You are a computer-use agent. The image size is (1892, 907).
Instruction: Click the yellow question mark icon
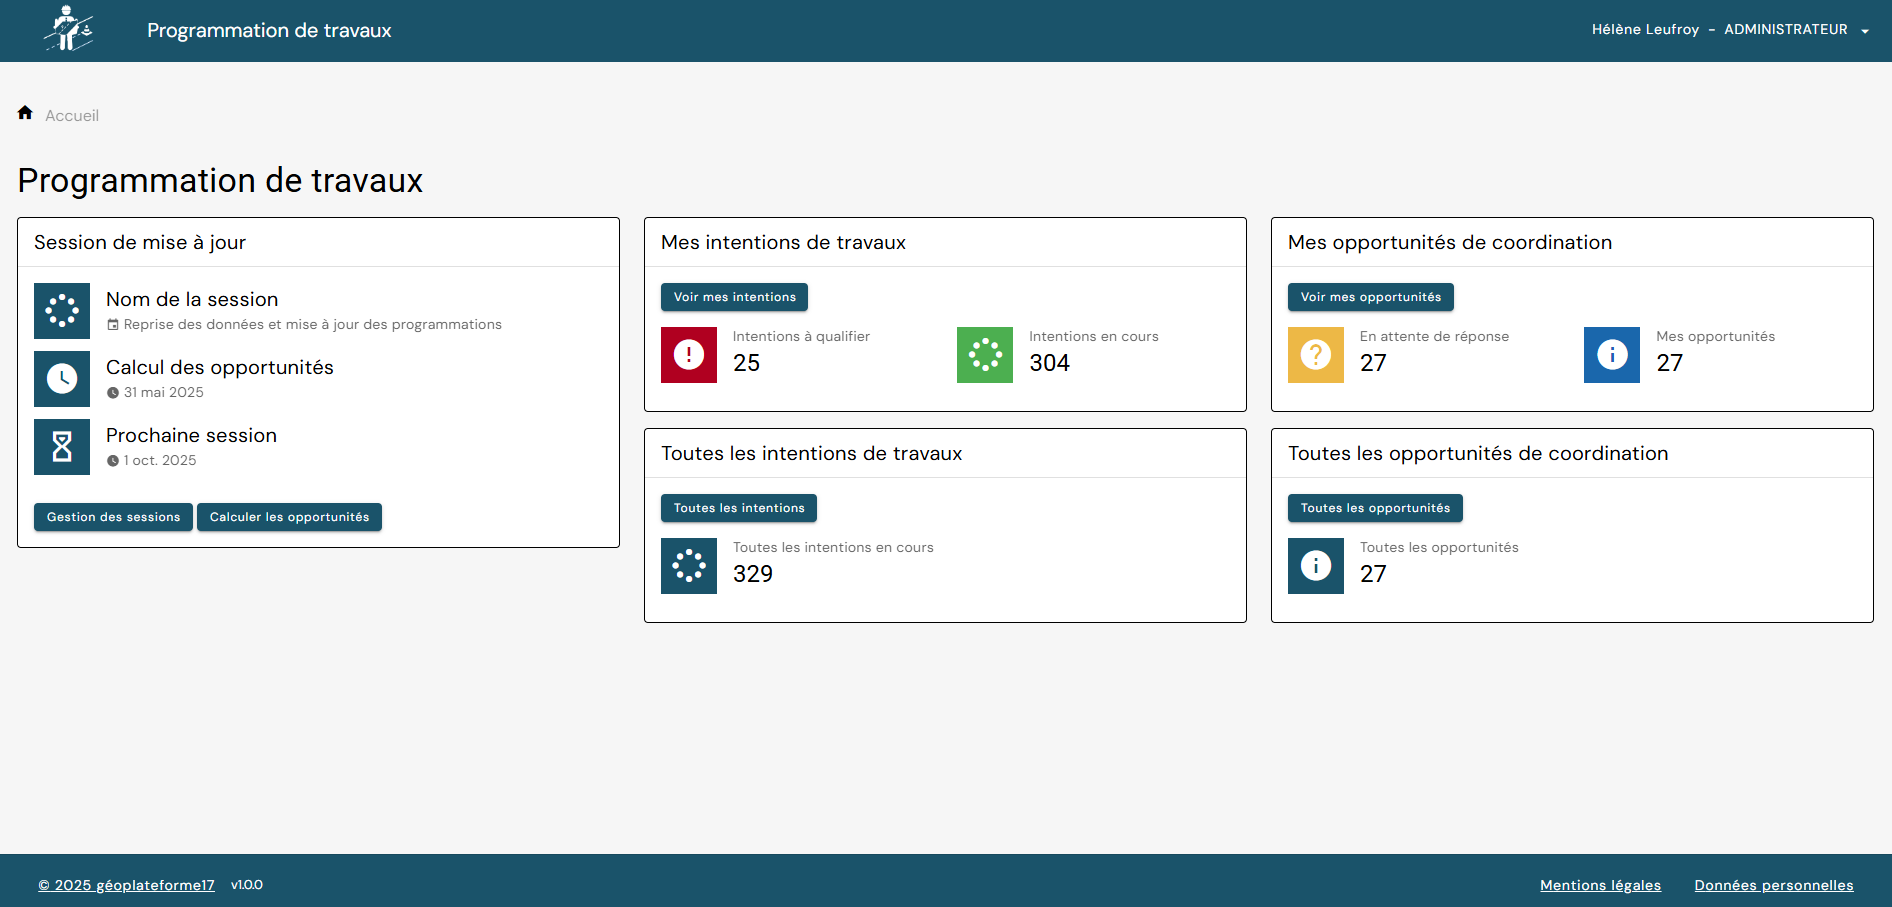coord(1315,355)
